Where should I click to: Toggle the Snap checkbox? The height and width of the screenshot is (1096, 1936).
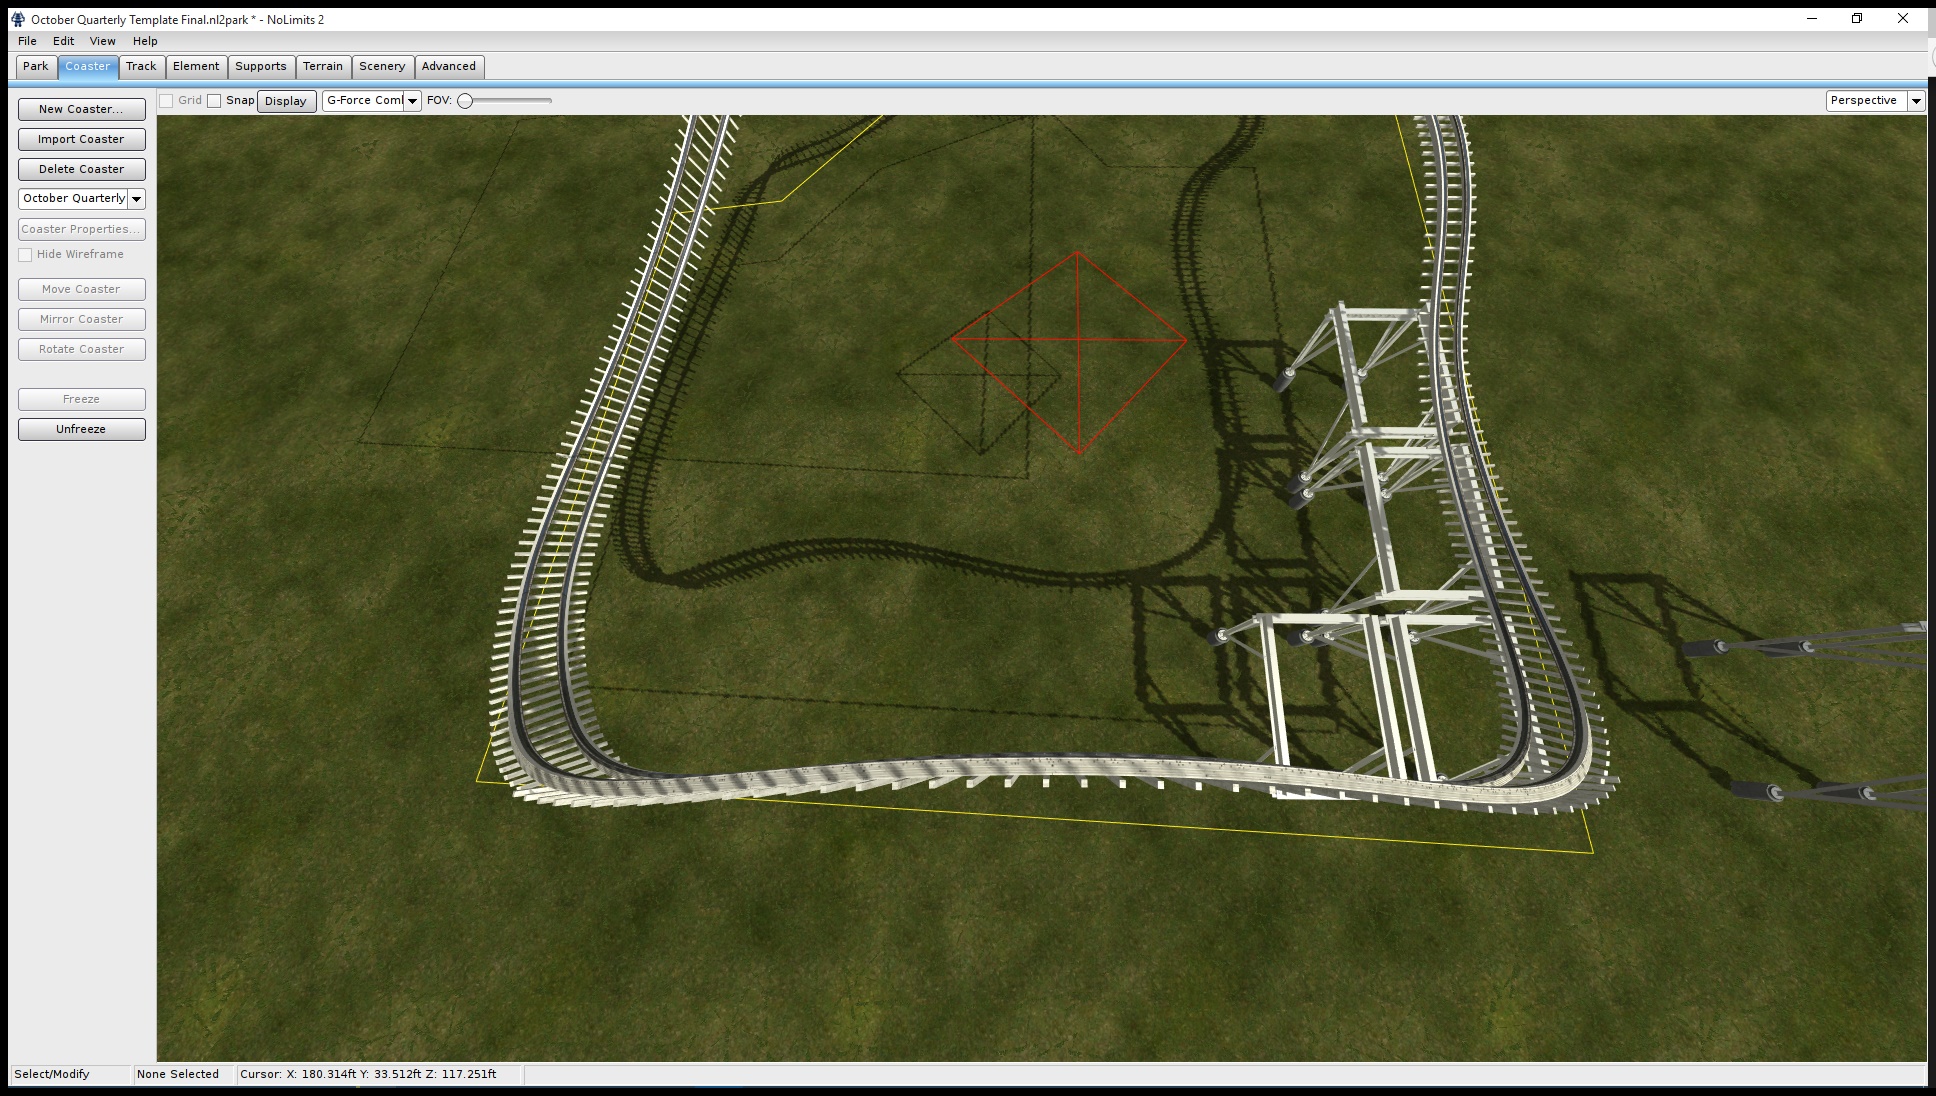214,101
